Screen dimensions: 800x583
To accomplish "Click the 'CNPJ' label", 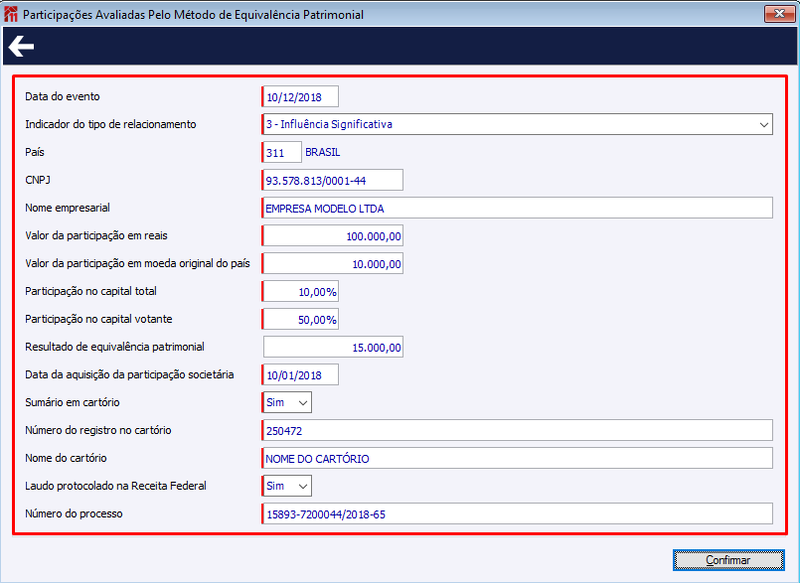I will click(x=38, y=180).
